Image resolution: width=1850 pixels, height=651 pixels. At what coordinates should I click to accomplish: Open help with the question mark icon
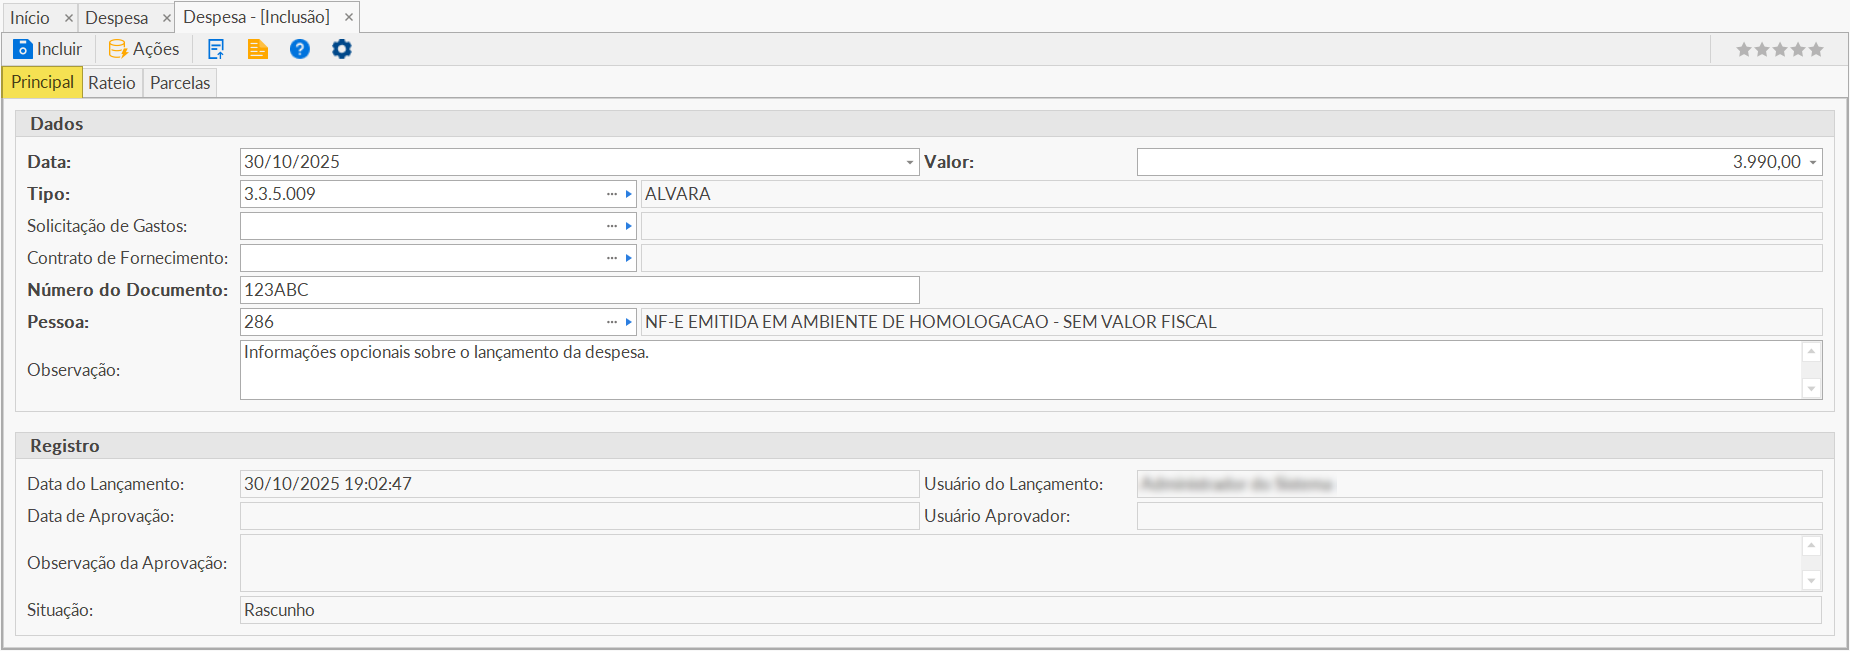pyautogui.click(x=300, y=49)
